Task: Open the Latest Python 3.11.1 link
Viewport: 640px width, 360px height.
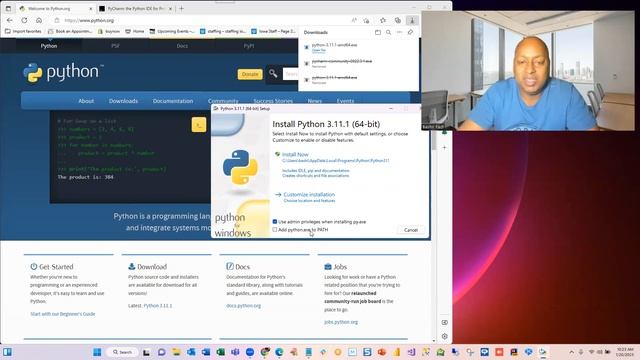Action: [158, 306]
